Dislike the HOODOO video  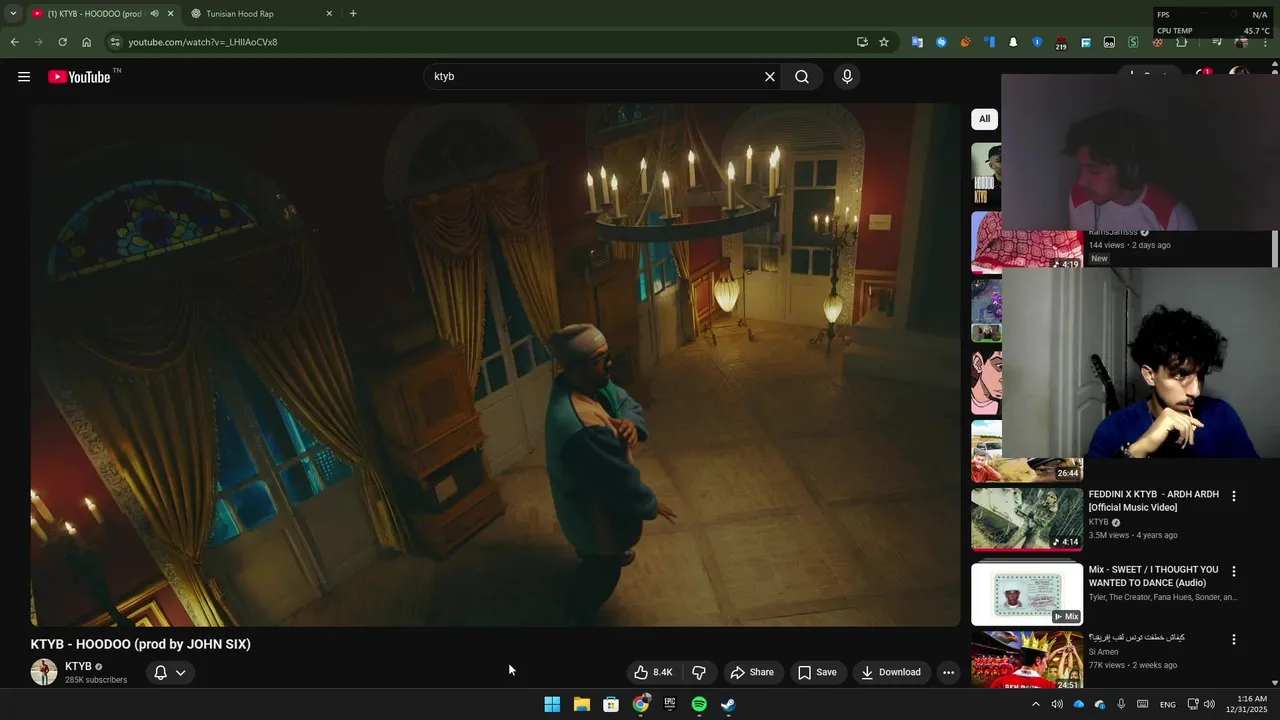pos(699,672)
